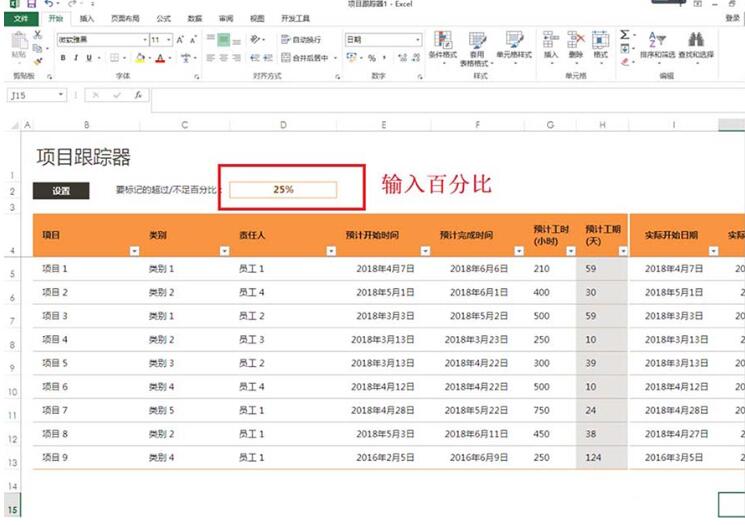Undo the last action
This screenshot has width=745, height=525.
coord(49,4)
